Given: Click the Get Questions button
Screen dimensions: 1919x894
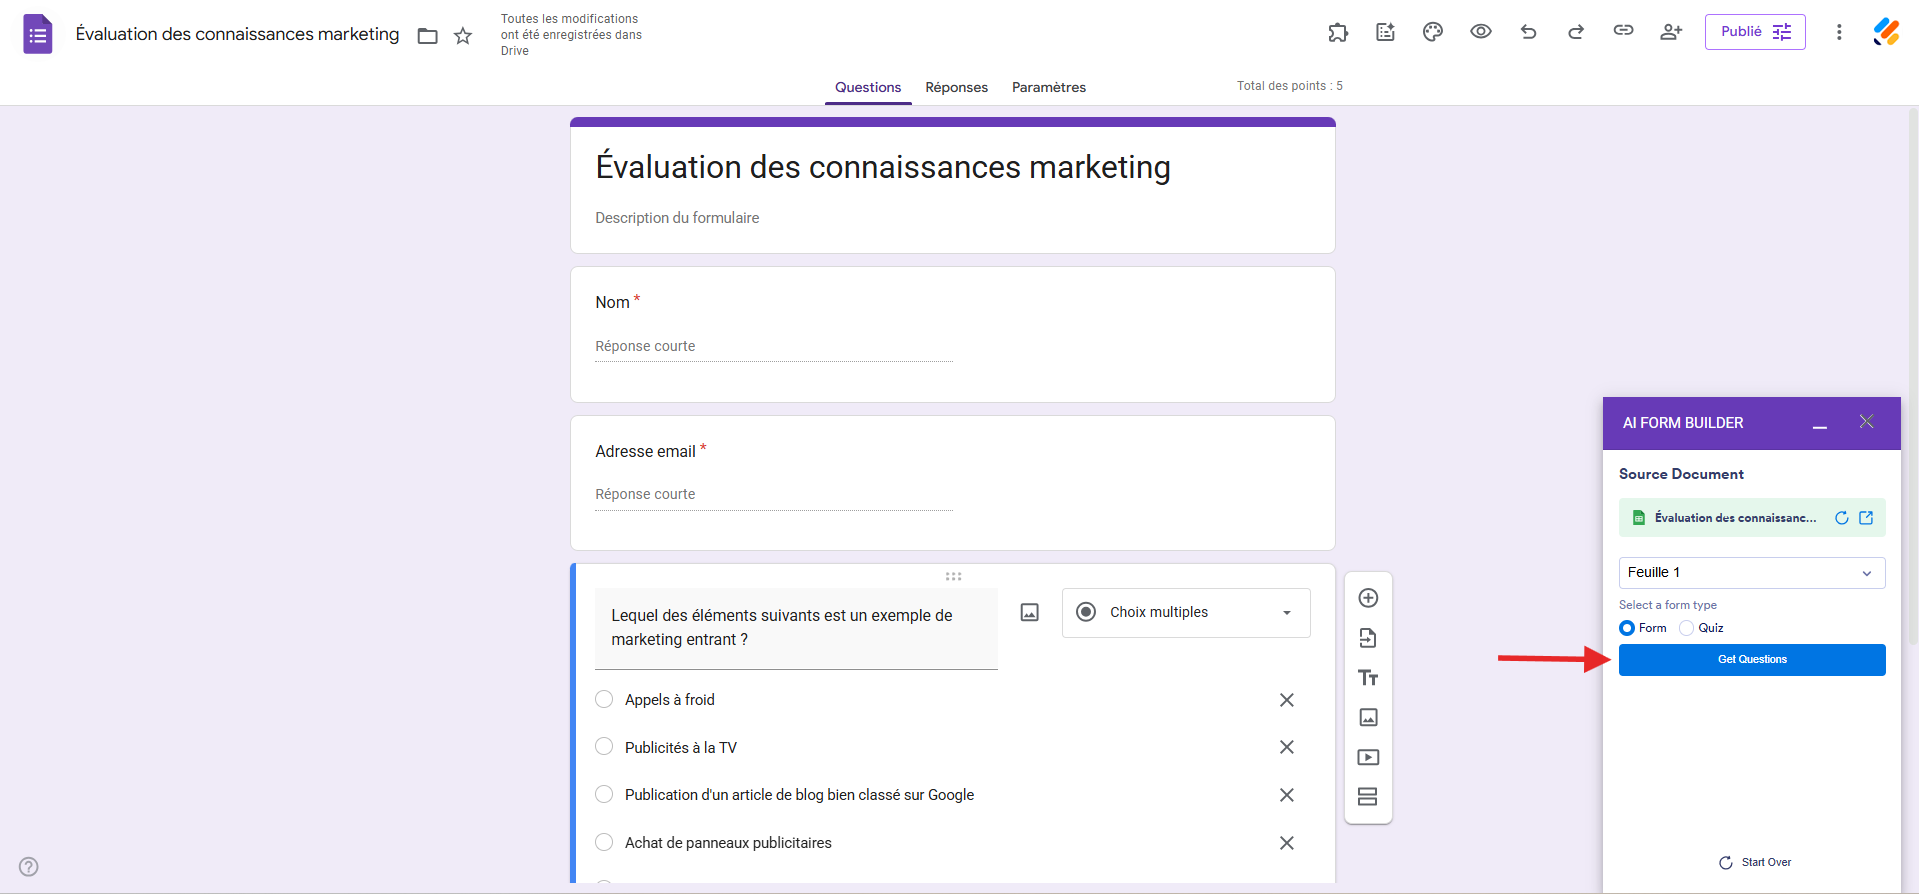Looking at the screenshot, I should pyautogui.click(x=1752, y=660).
